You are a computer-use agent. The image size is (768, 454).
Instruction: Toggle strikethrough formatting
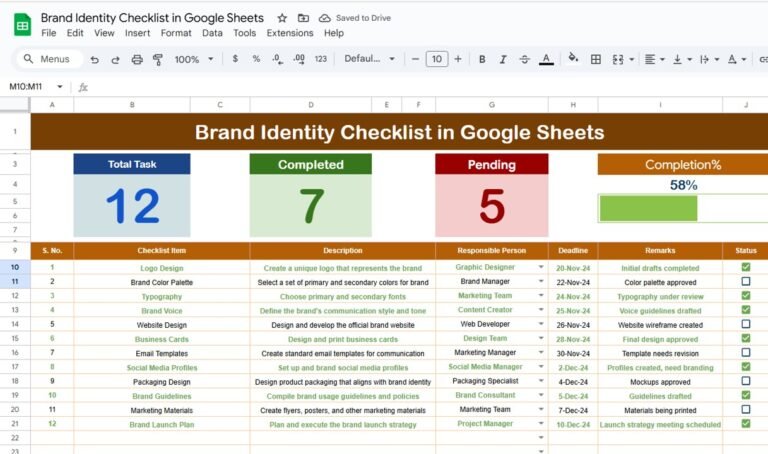point(525,59)
